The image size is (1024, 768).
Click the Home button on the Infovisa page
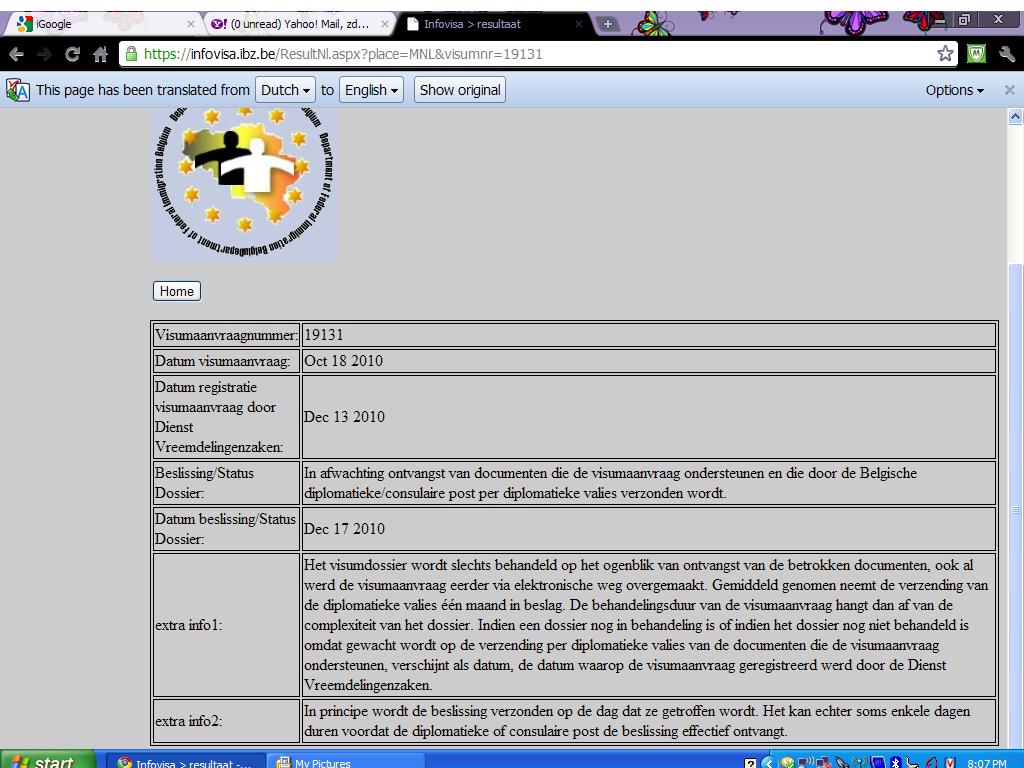(176, 291)
